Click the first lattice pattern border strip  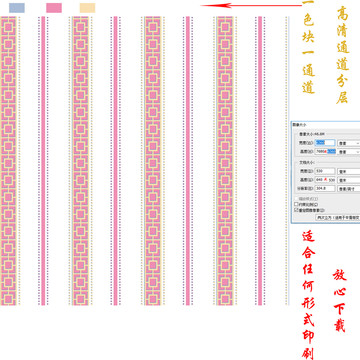[x=8, y=161]
